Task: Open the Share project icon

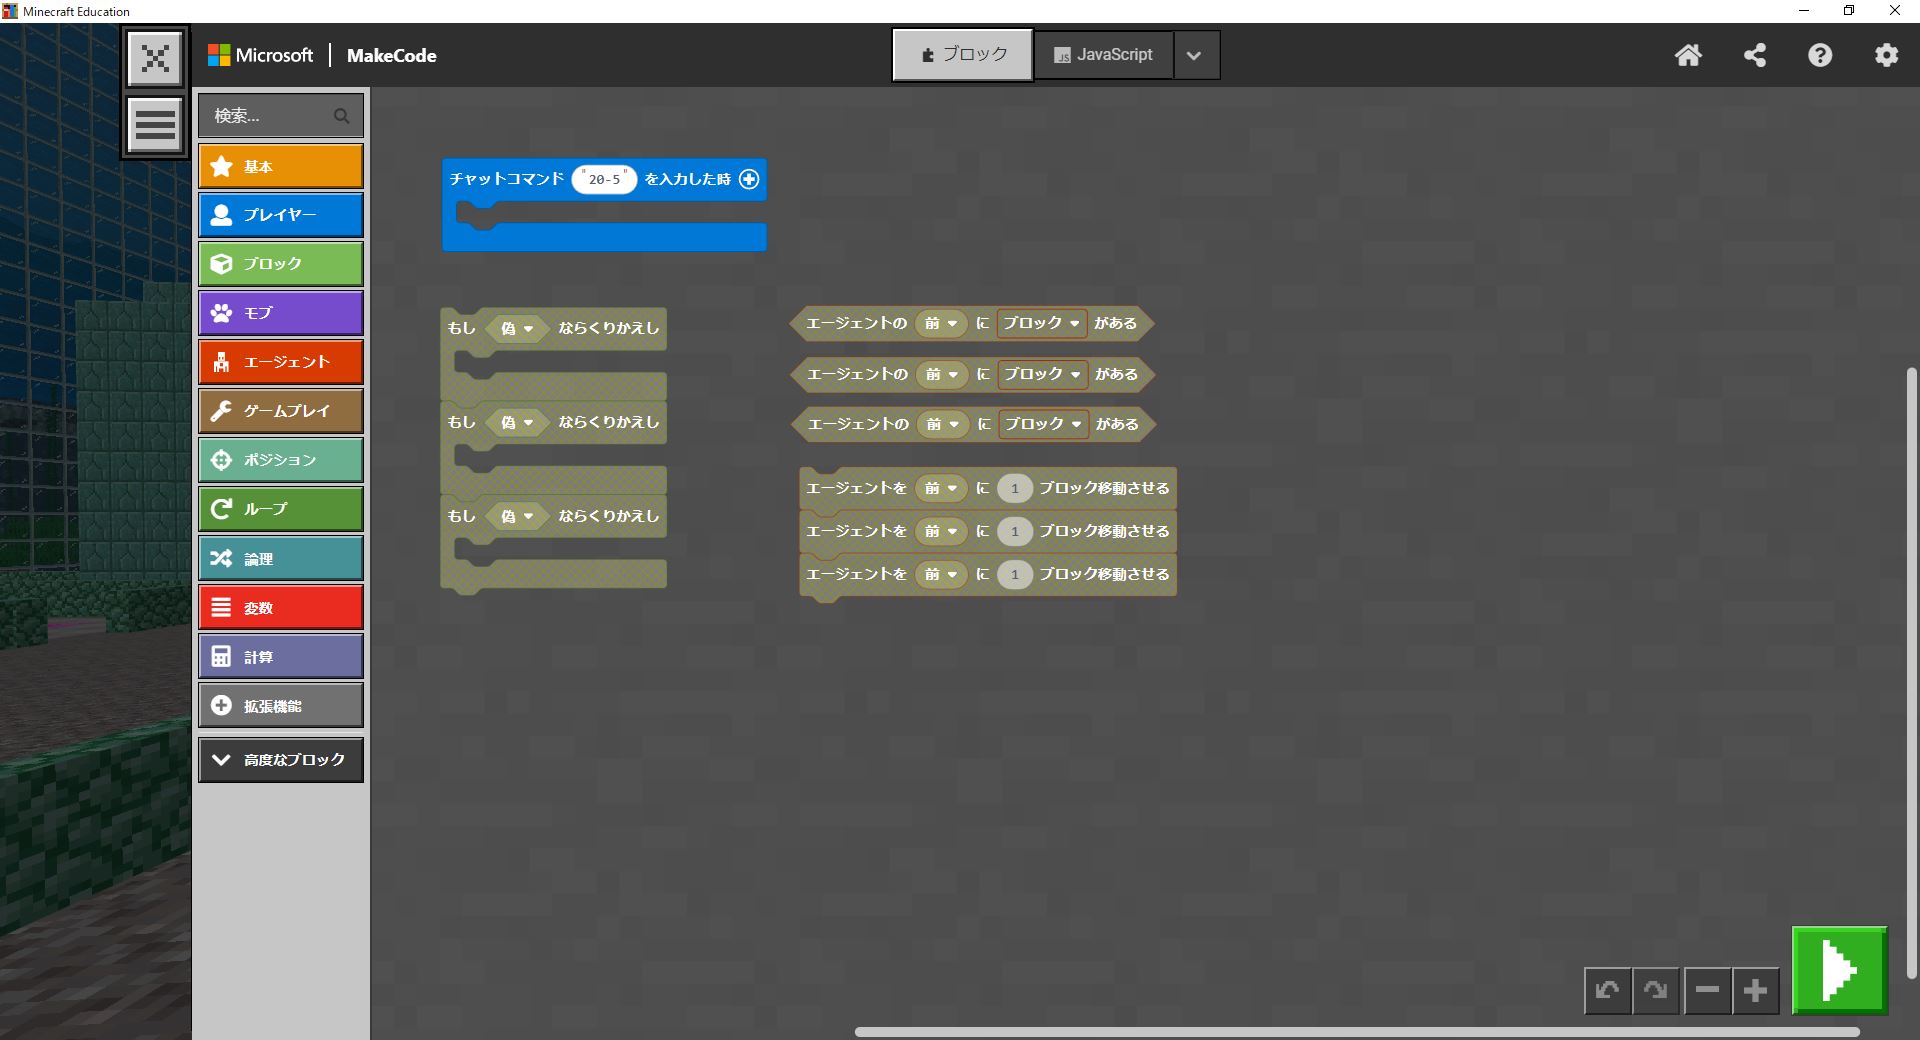Action: click(1754, 55)
